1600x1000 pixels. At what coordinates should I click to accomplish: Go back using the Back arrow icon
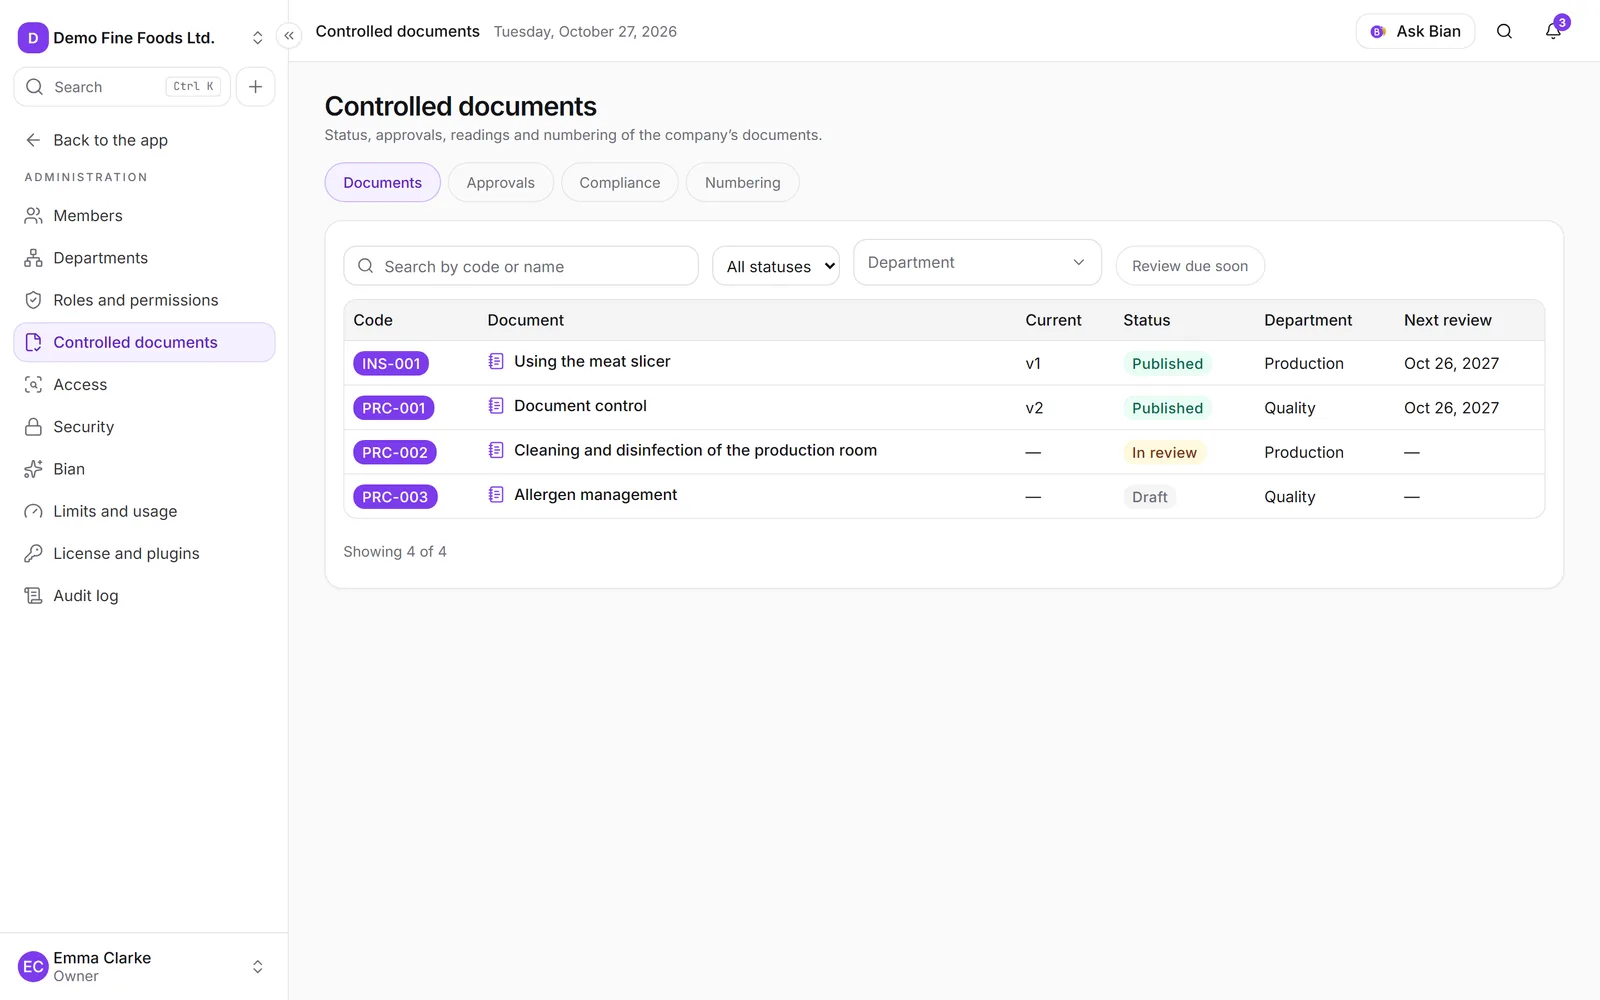pyautogui.click(x=33, y=140)
